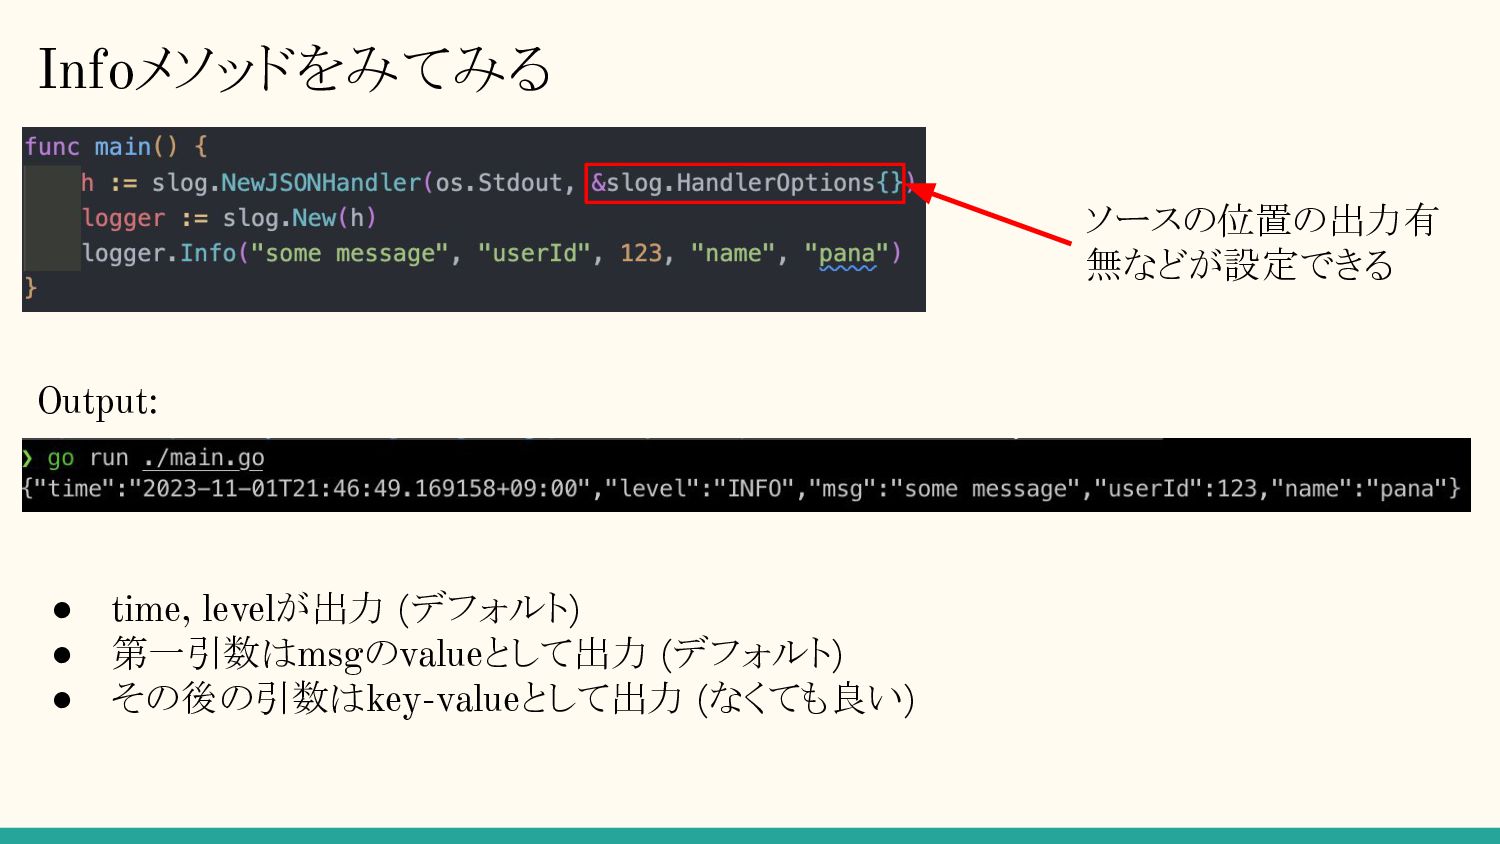Click the annotation line '無などが設定できる'

pyautogui.click(x=1239, y=264)
